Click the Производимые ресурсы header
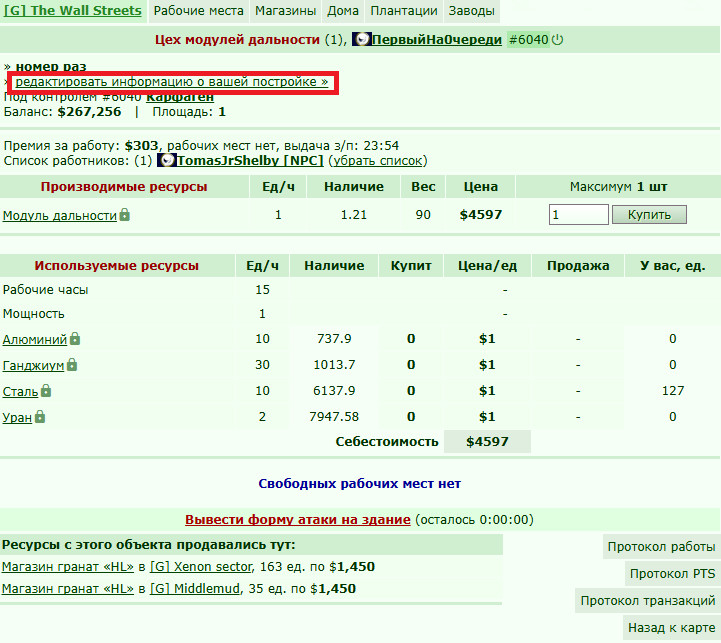721x643 pixels. [124, 187]
